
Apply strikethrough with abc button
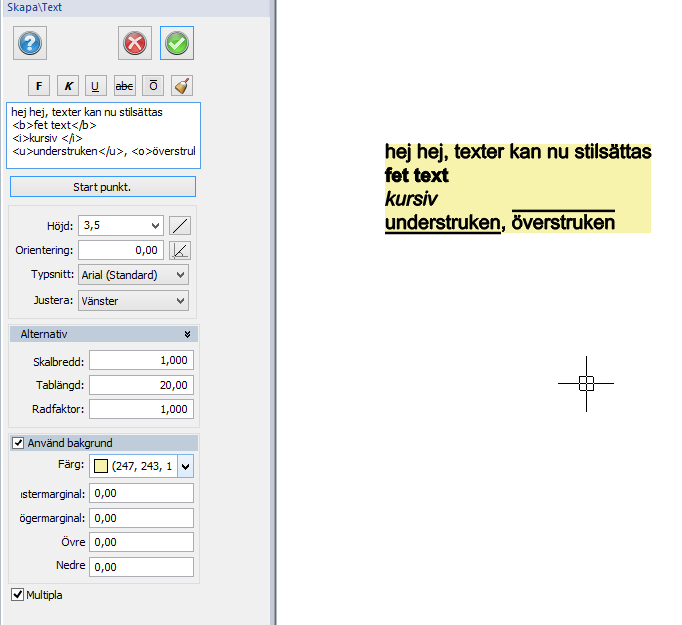tap(124, 86)
